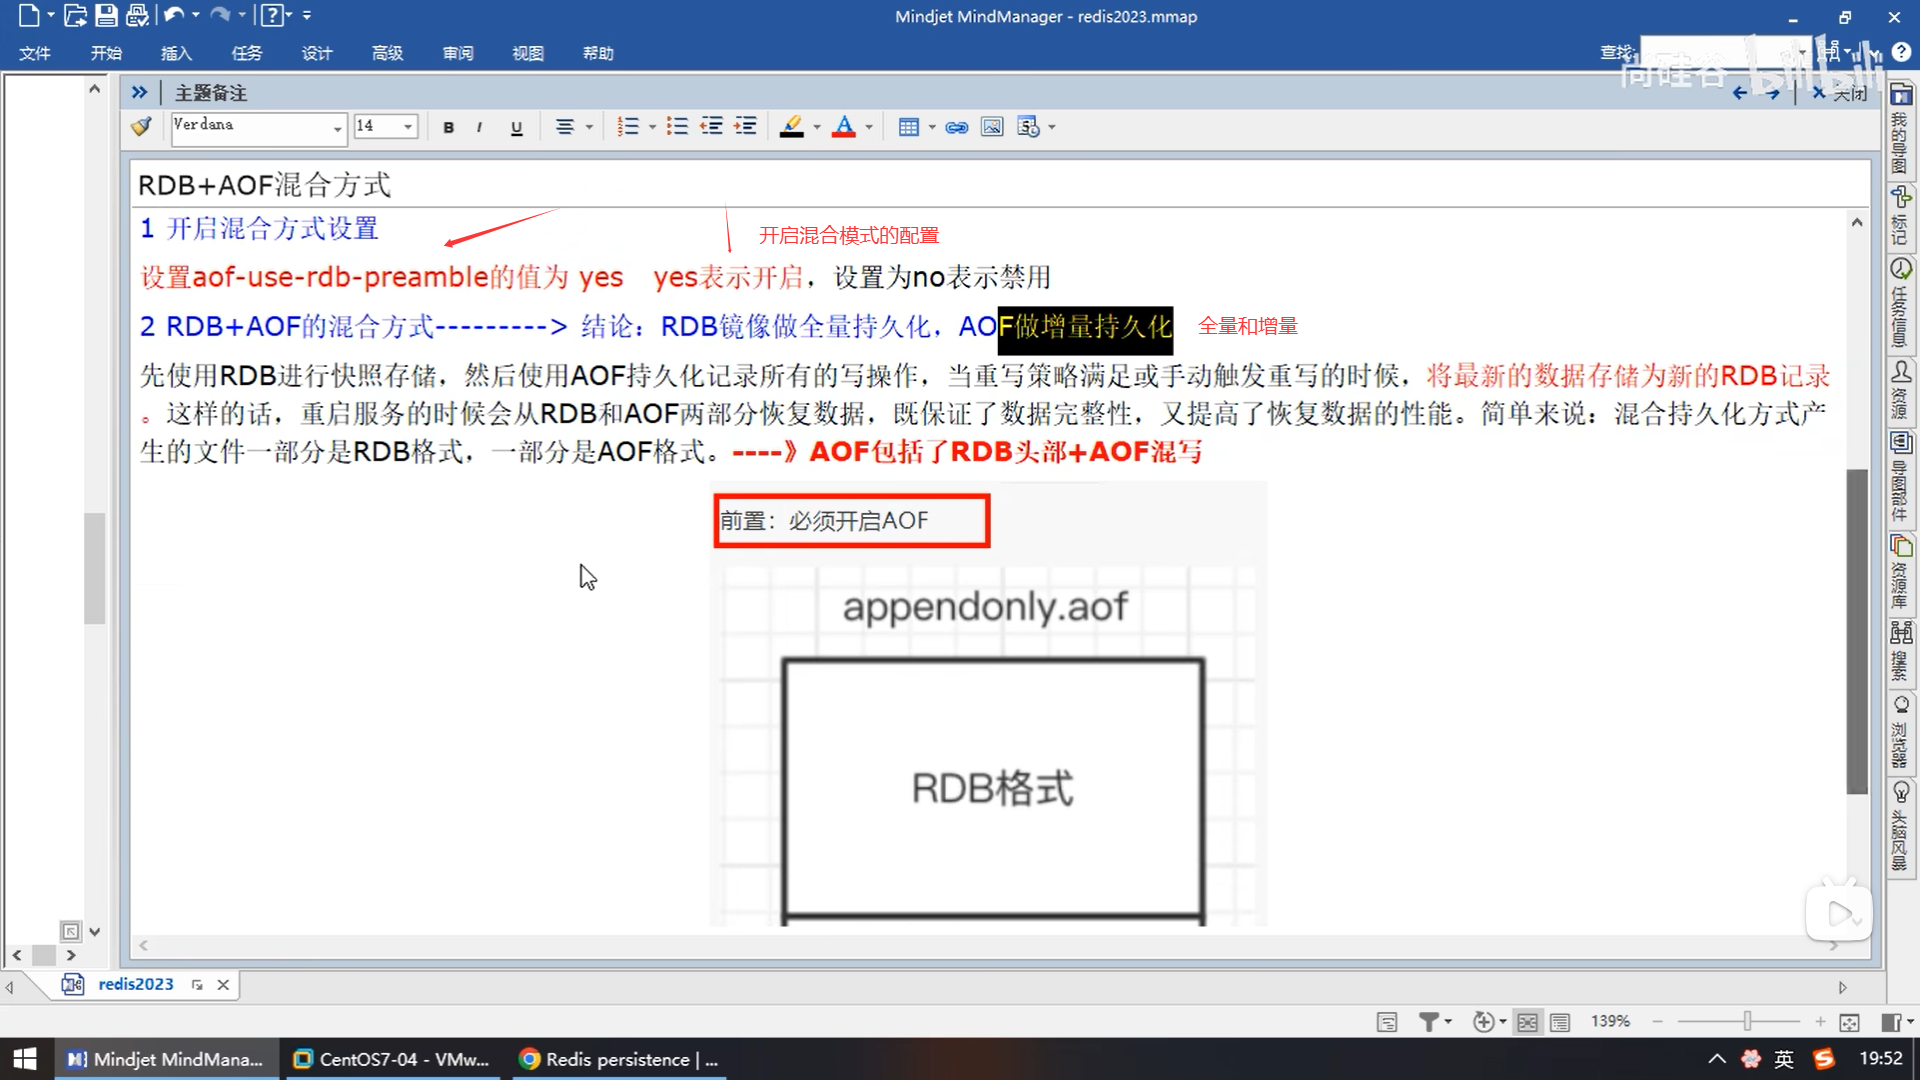
Task: Click the insert image icon in notes toolbar
Action: point(991,127)
